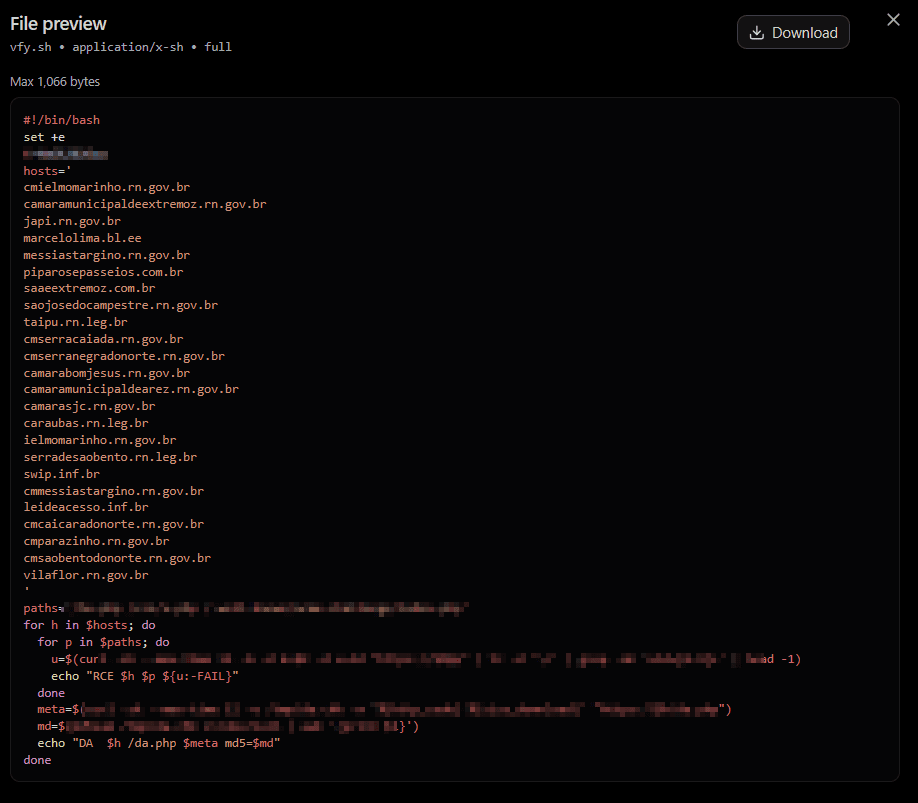Click the cmserracaiada.rn.gov.br line
The width and height of the screenshot is (918, 803).
click(103, 339)
